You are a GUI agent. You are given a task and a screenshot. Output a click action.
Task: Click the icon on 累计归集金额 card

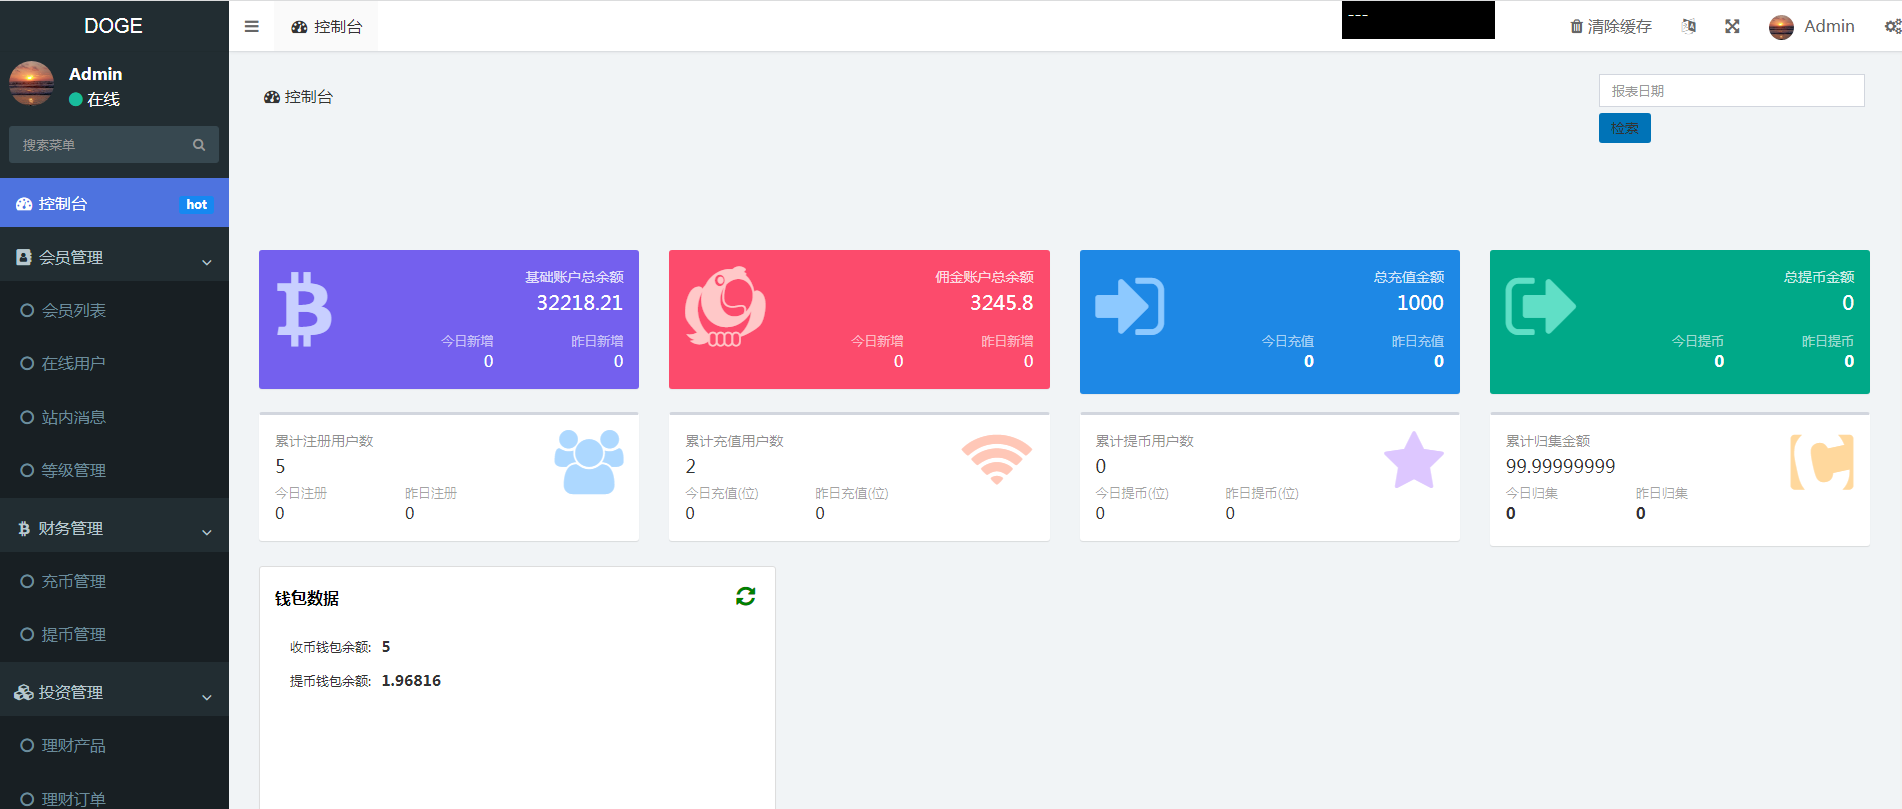pos(1822,462)
